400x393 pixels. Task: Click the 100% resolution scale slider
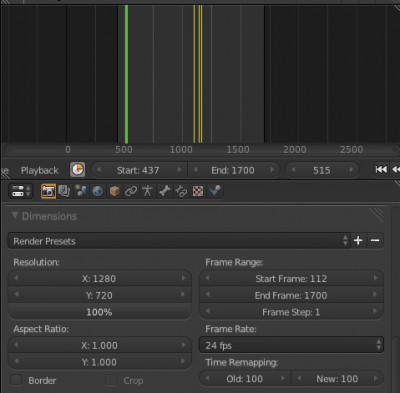coord(99,312)
